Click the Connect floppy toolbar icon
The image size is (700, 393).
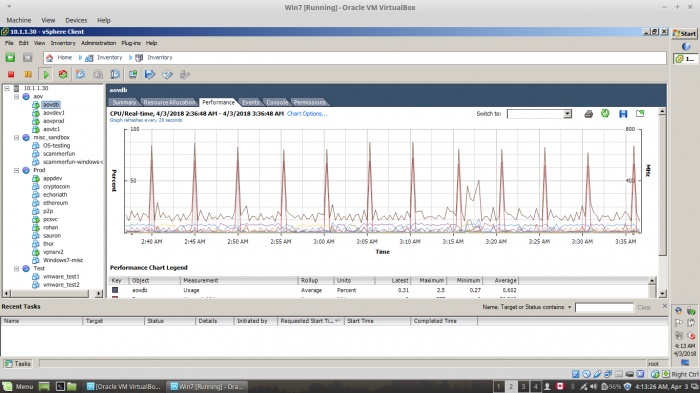[150, 75]
